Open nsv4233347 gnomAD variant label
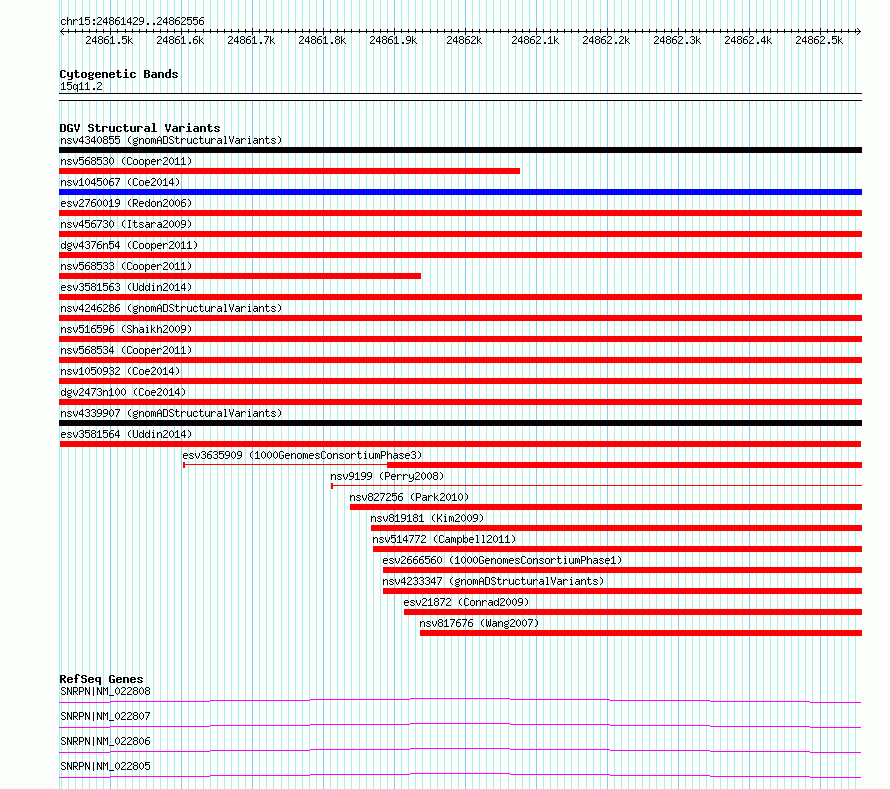Screen dimensions: 890x789 click(493, 581)
